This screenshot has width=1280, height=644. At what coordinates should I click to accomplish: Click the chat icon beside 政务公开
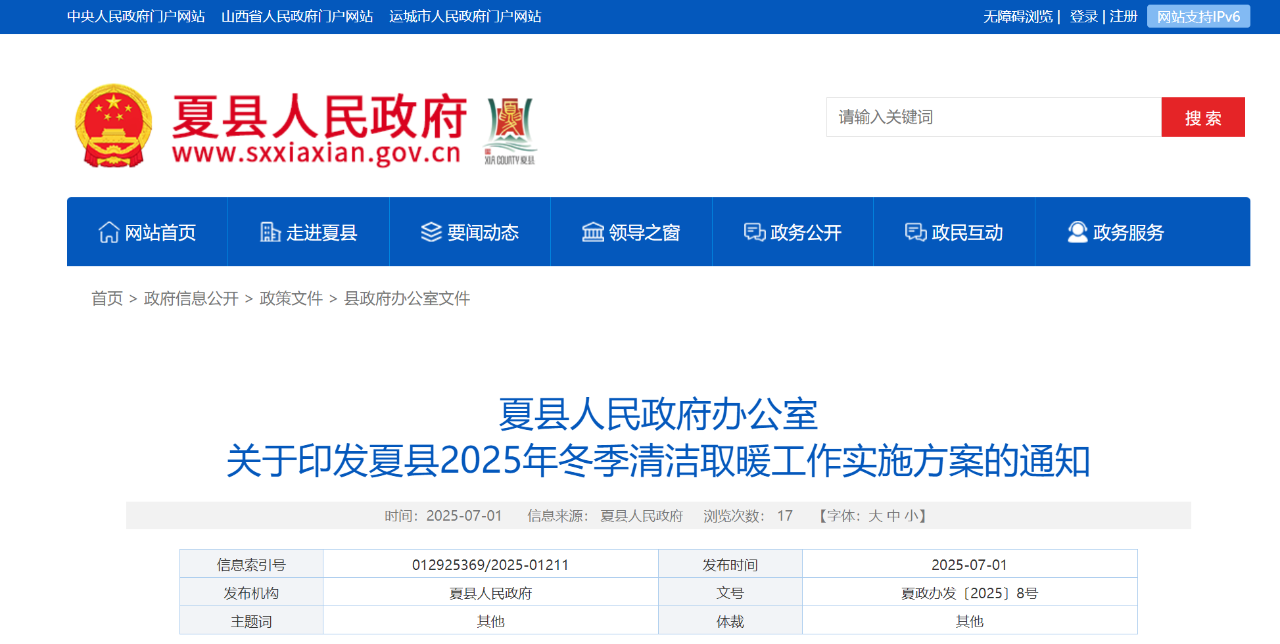[x=754, y=232]
